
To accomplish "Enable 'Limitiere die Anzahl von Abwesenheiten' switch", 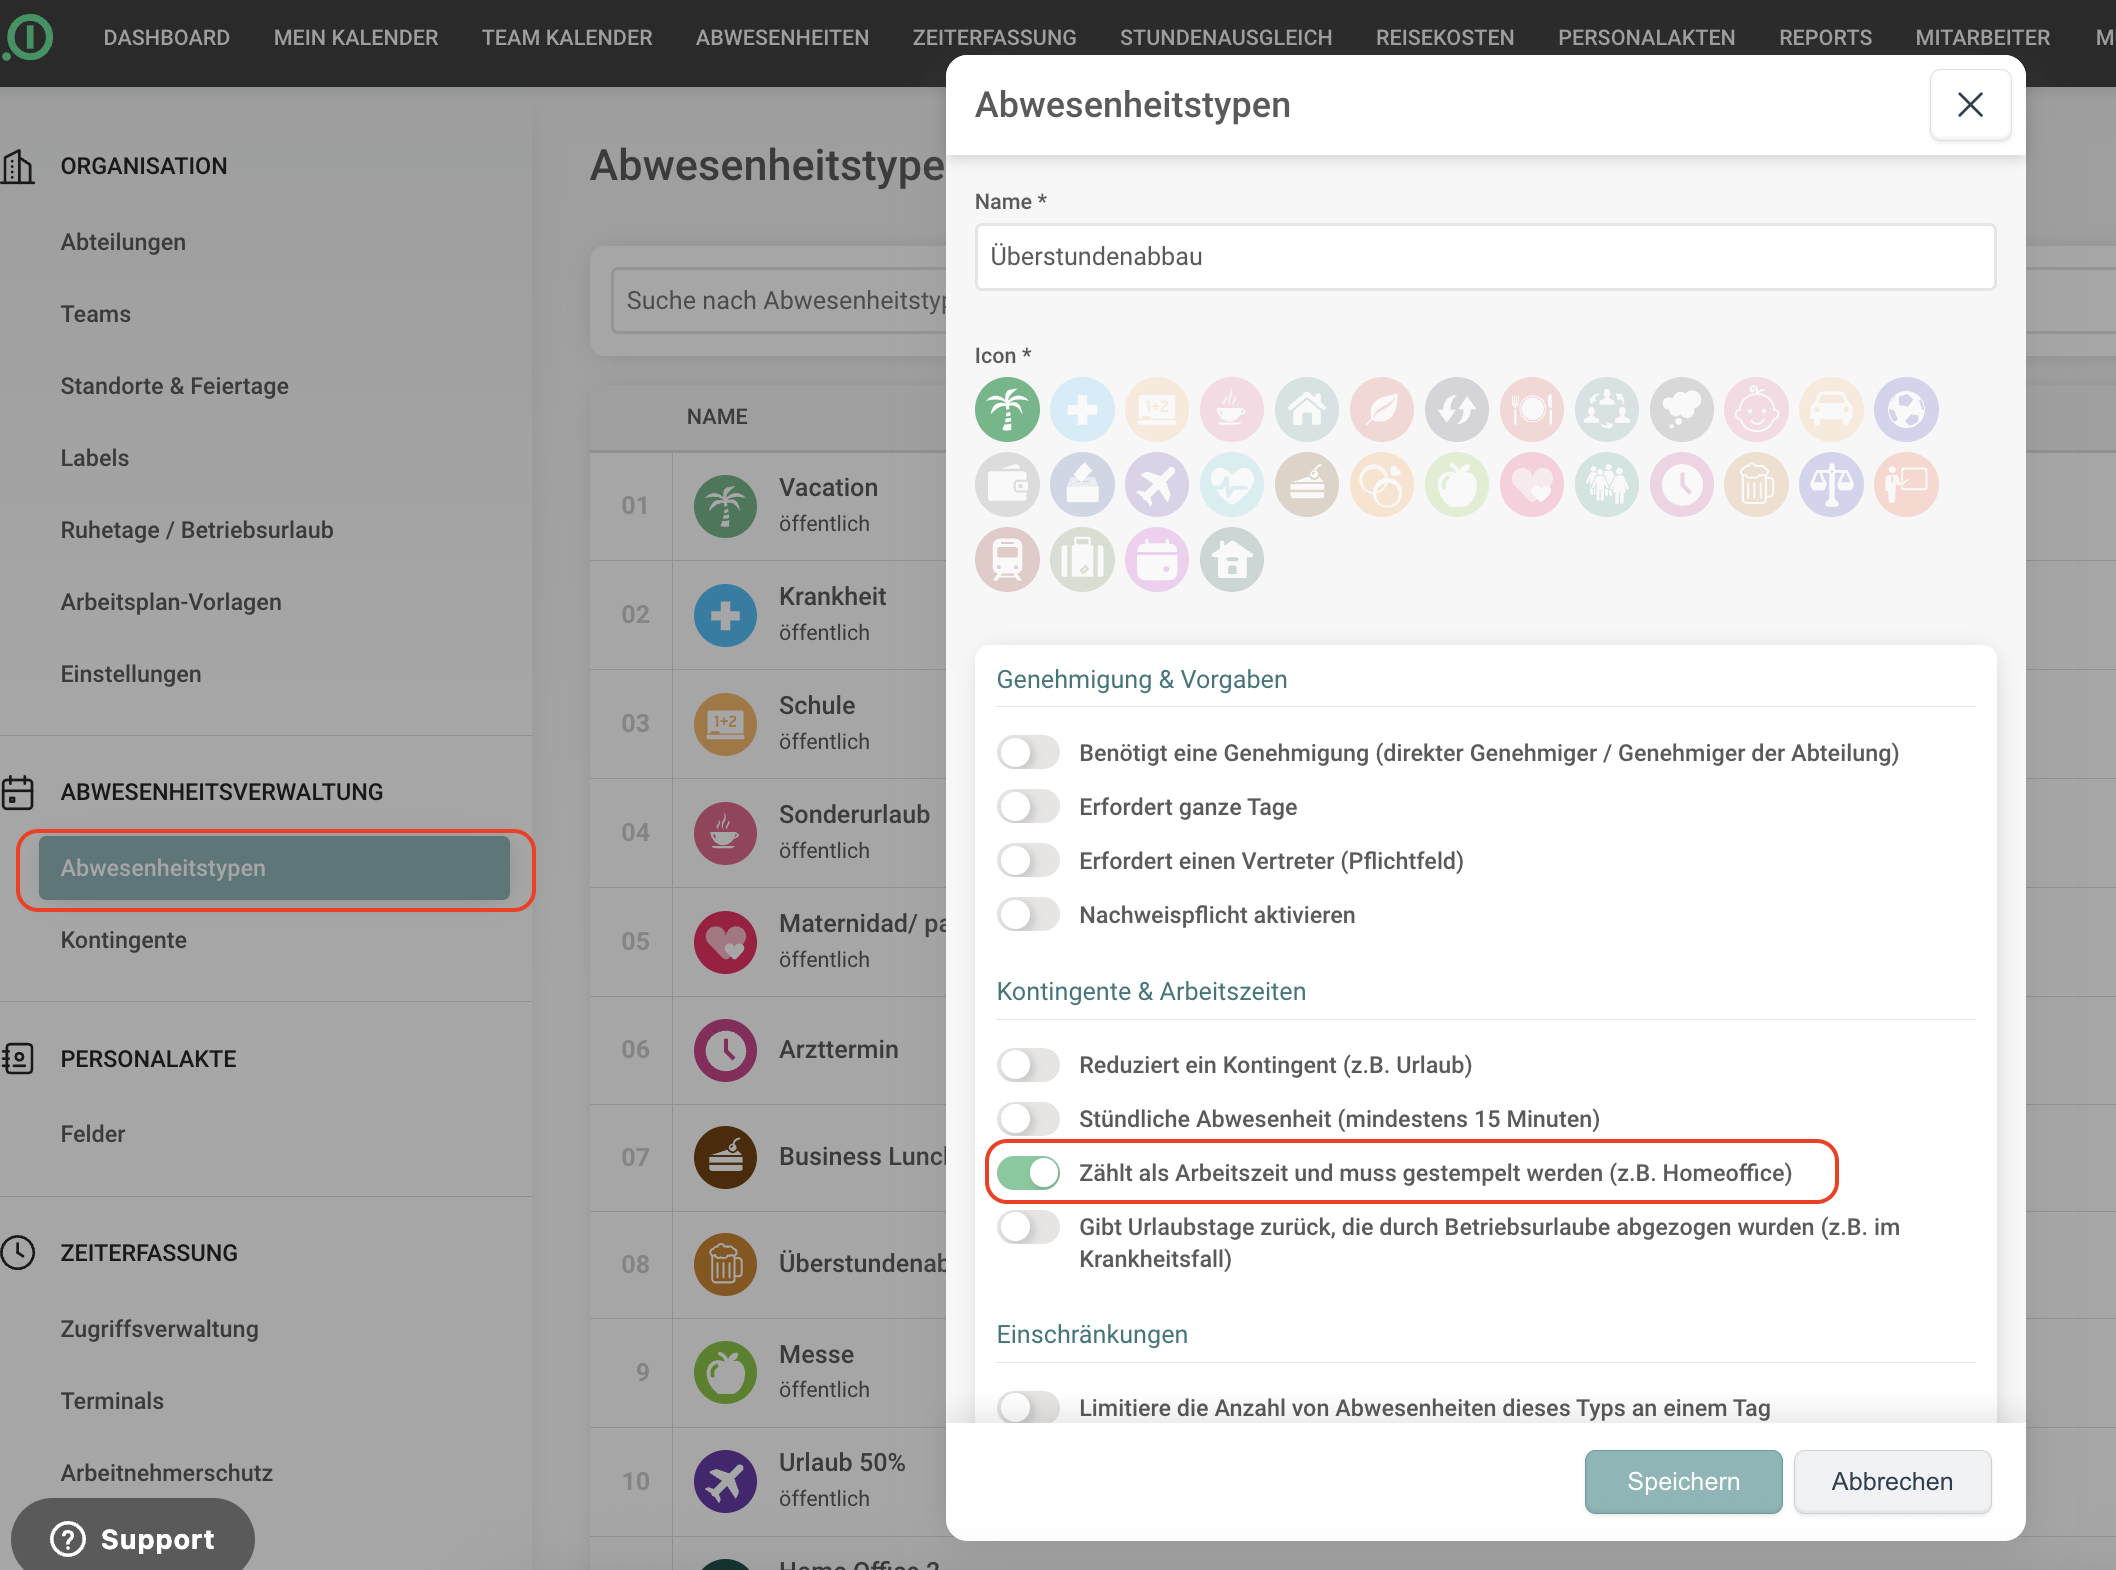I will coord(1028,1407).
